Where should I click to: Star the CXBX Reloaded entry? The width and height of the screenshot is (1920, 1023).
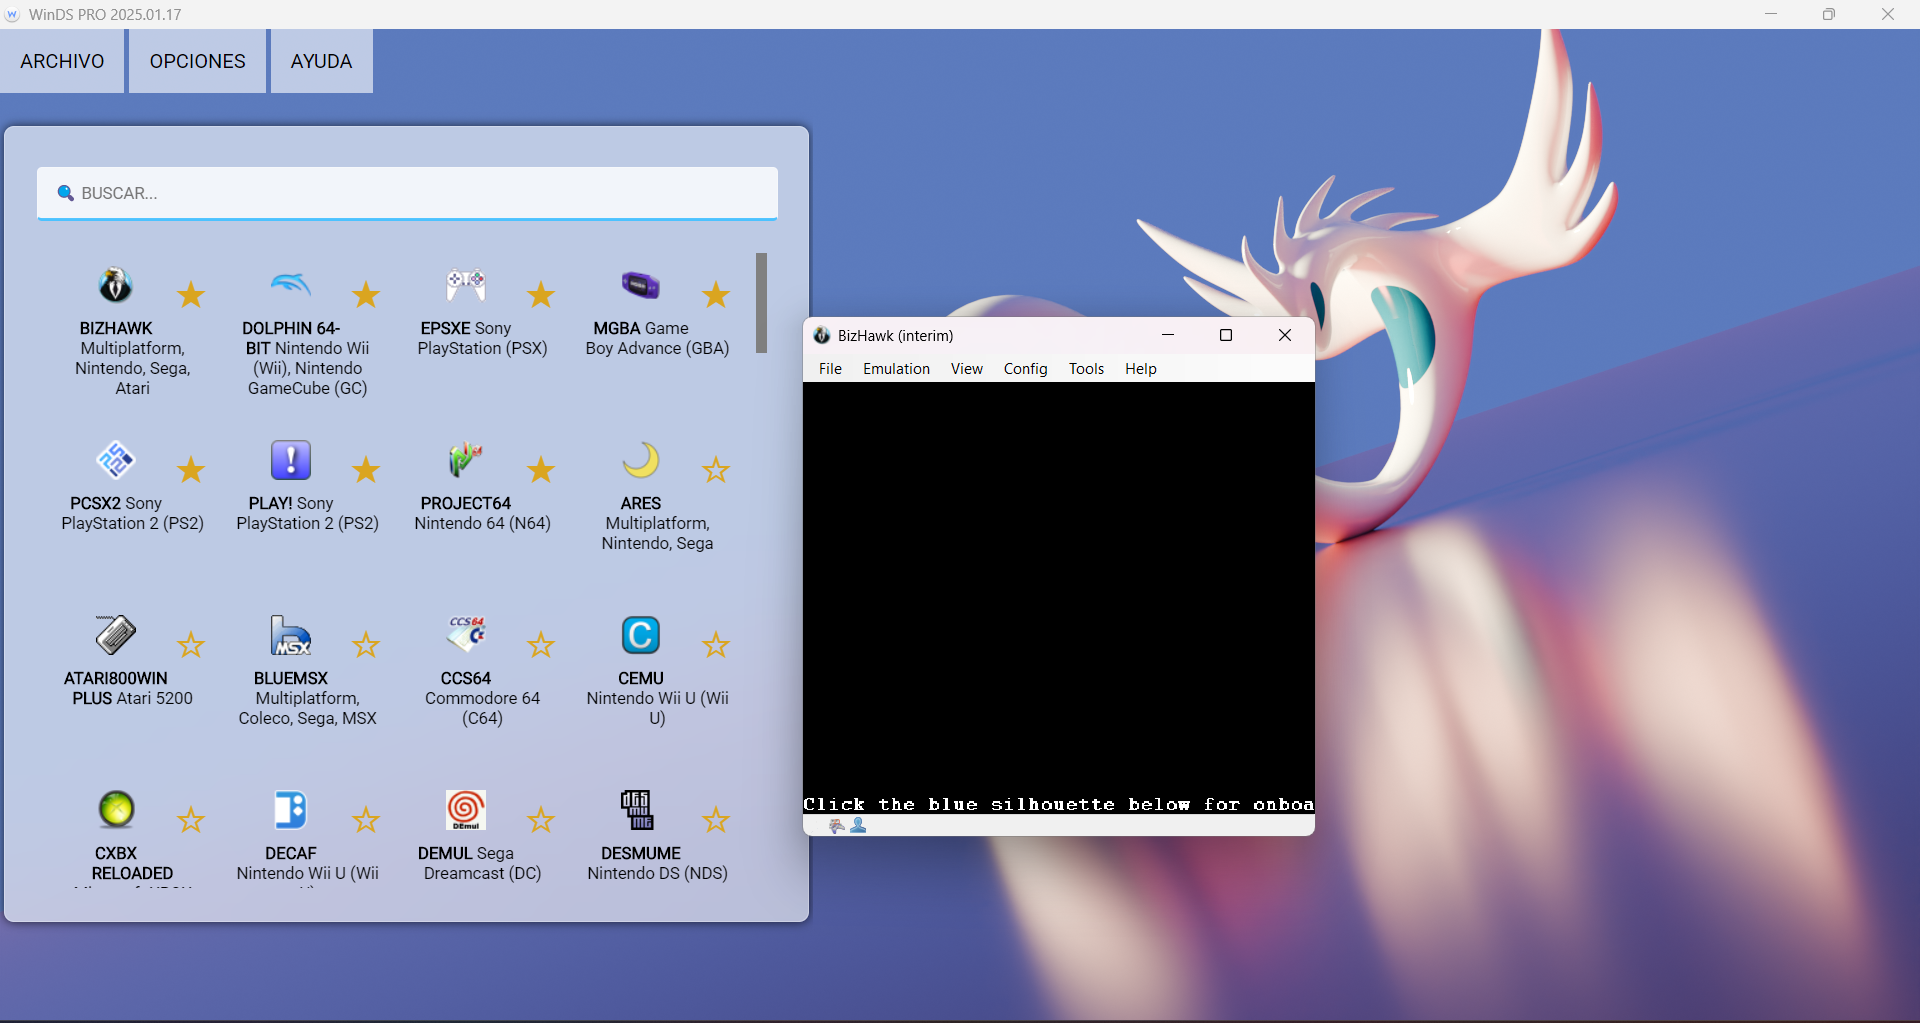click(x=191, y=820)
